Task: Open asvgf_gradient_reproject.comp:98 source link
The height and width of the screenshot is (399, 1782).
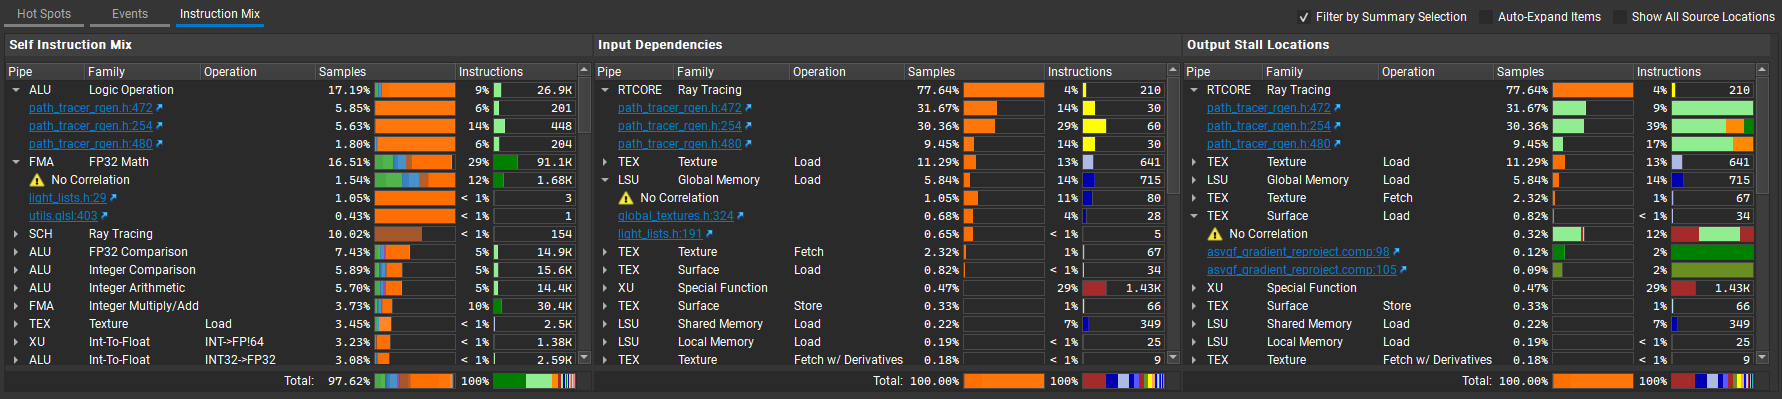Action: coord(1298,252)
